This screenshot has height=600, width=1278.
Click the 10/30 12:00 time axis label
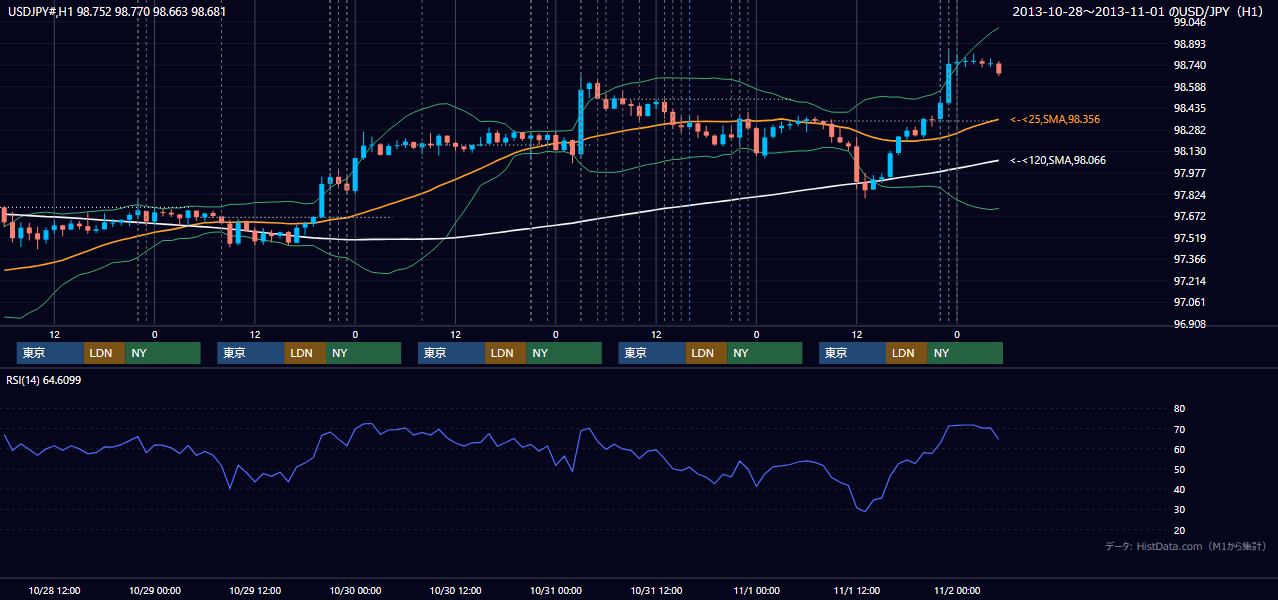coord(455,590)
